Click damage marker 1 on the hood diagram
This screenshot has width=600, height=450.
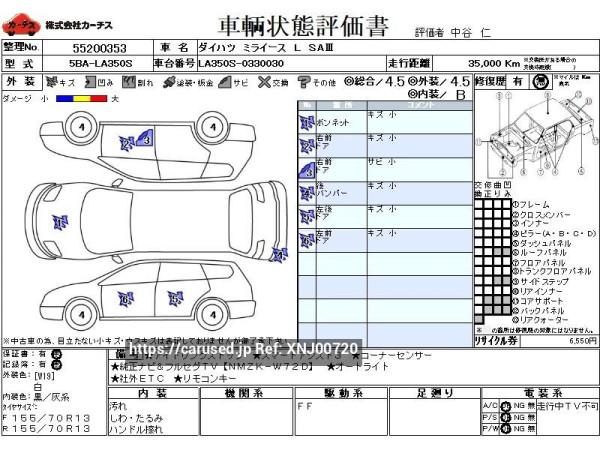pos(61,222)
